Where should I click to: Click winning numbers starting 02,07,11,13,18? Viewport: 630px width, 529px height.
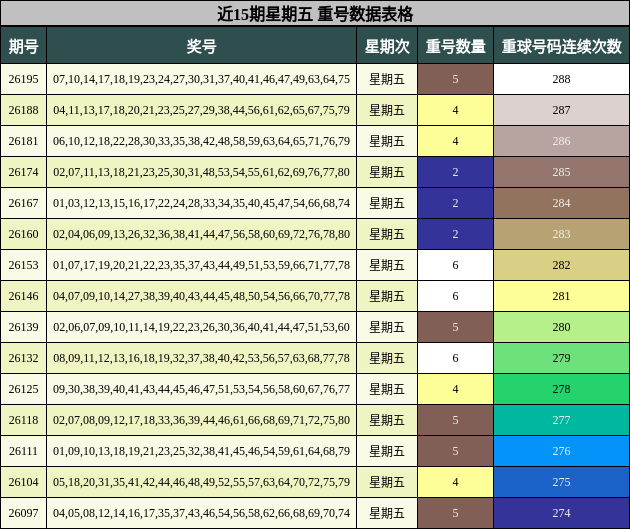click(x=201, y=172)
